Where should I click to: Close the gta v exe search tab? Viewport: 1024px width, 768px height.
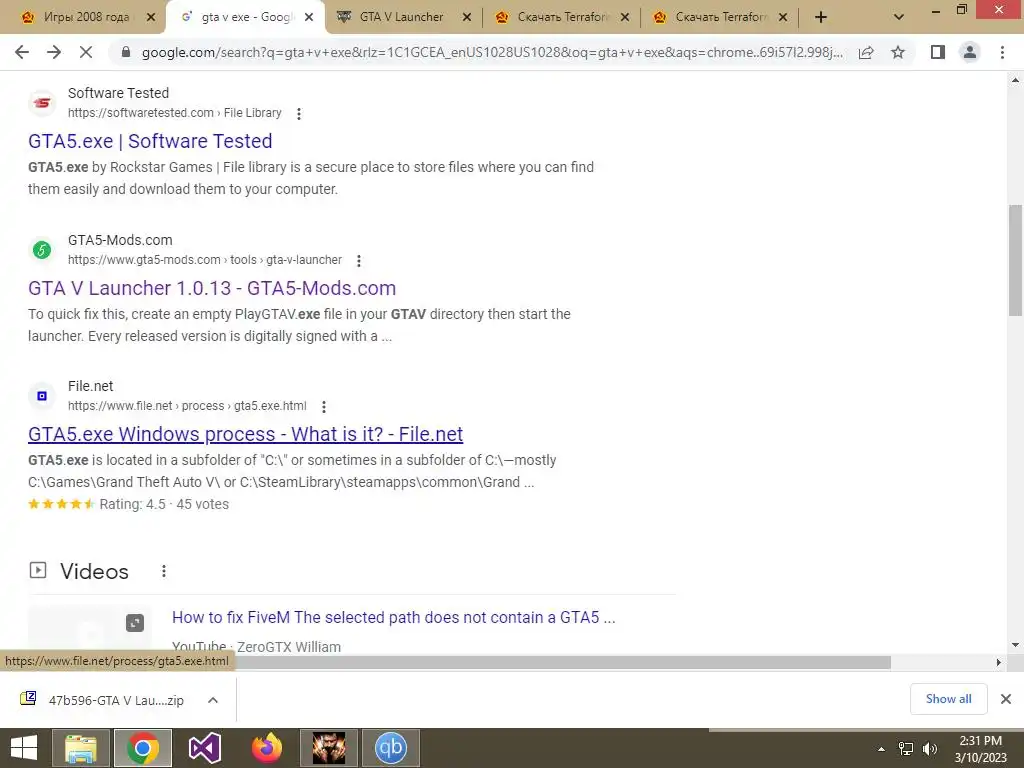[x=309, y=18]
